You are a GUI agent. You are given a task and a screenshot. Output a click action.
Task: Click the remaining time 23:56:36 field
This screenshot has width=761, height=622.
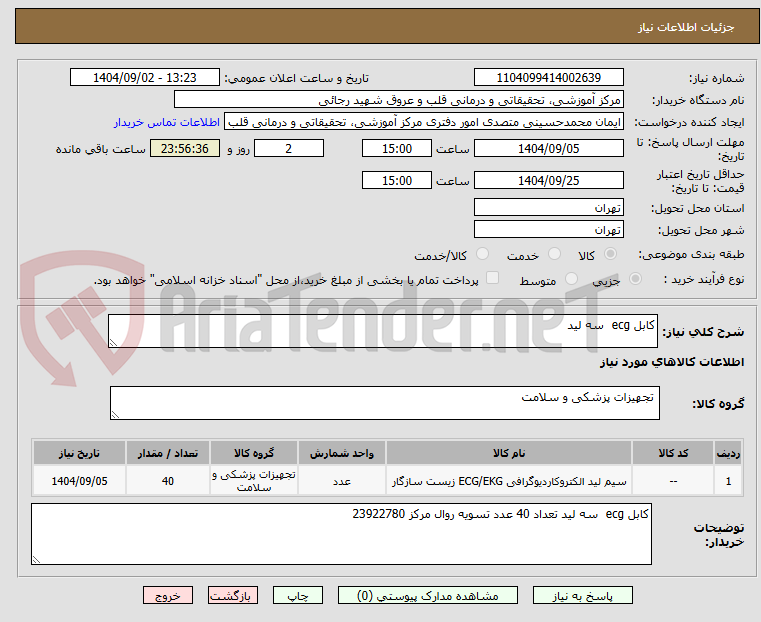pyautogui.click(x=185, y=148)
